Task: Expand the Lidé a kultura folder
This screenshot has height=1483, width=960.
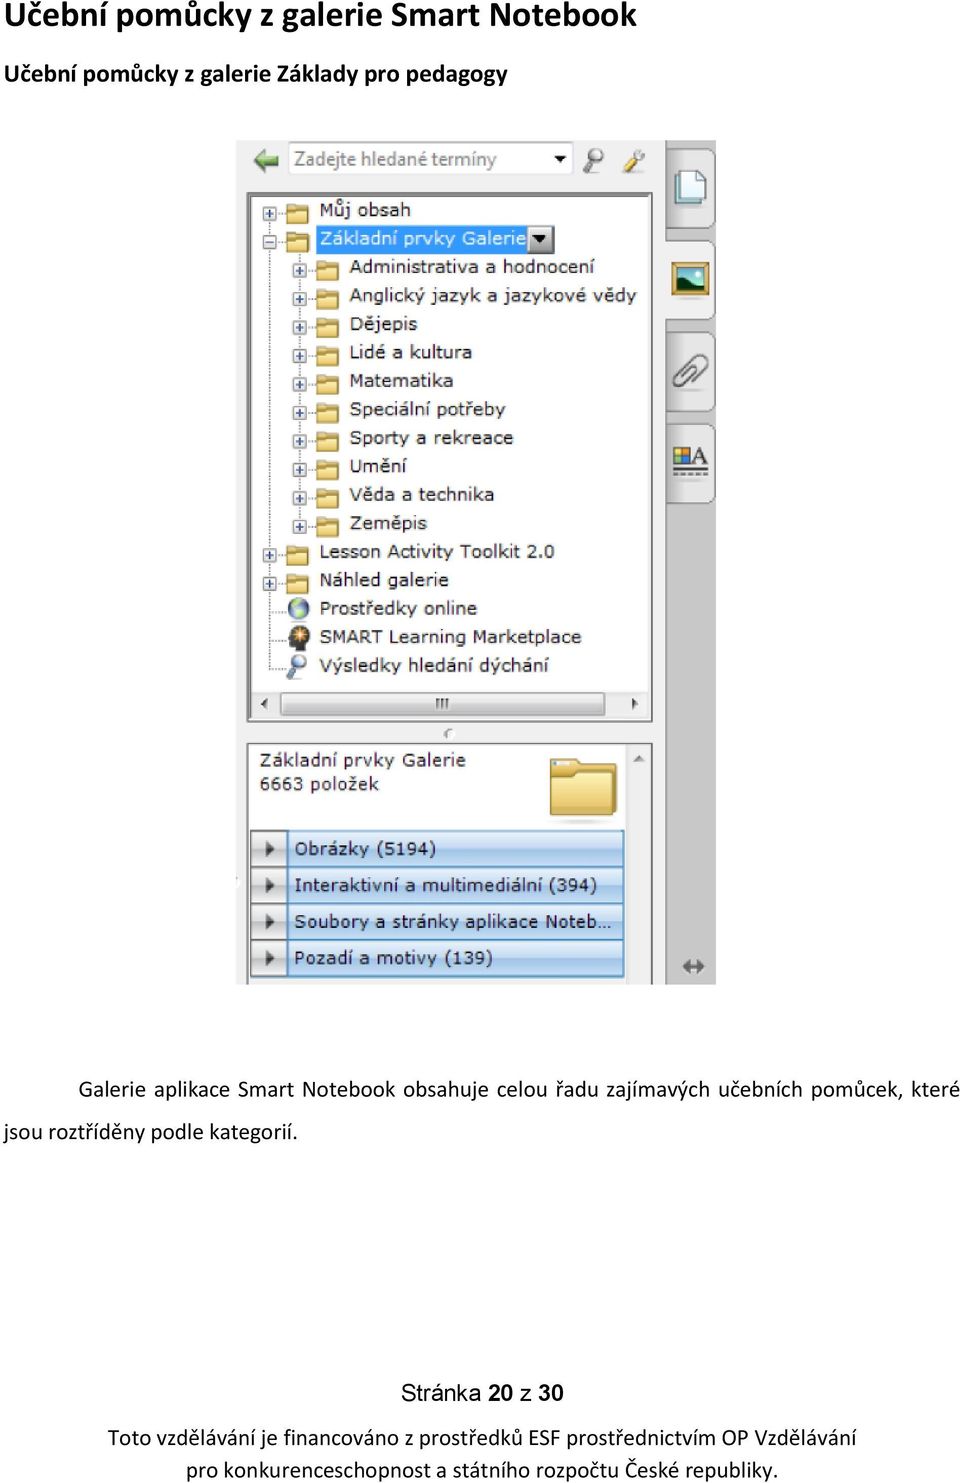Action: [299, 355]
